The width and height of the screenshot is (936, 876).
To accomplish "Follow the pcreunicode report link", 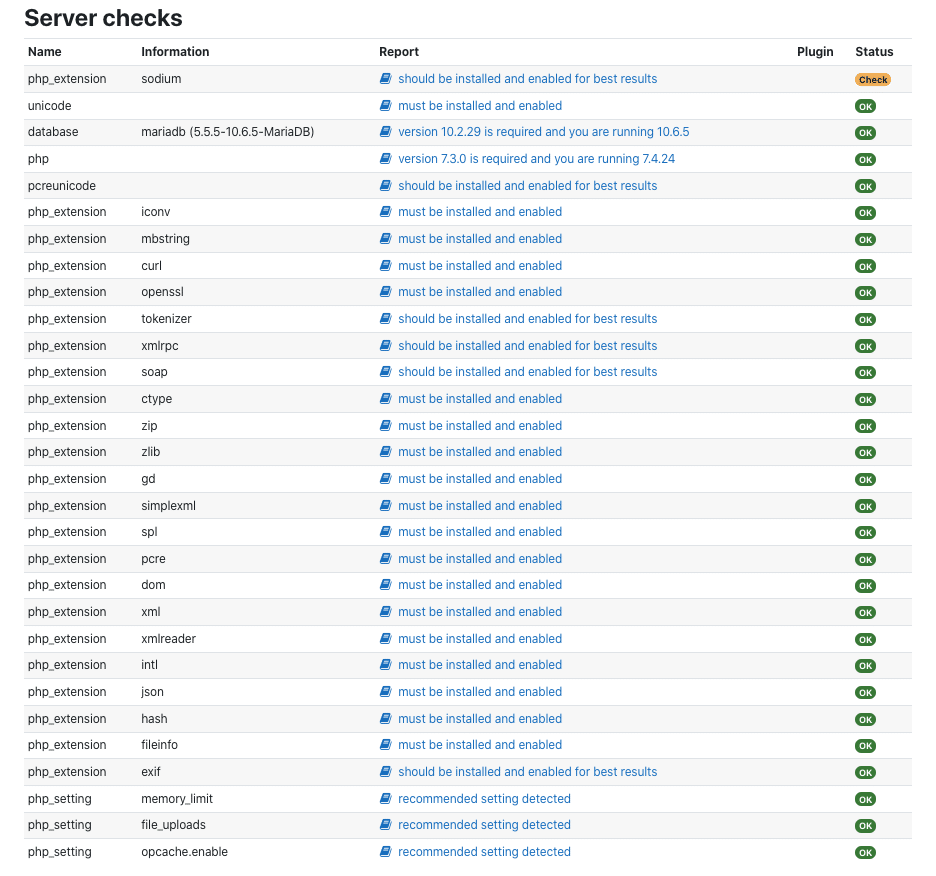I will pyautogui.click(x=527, y=185).
